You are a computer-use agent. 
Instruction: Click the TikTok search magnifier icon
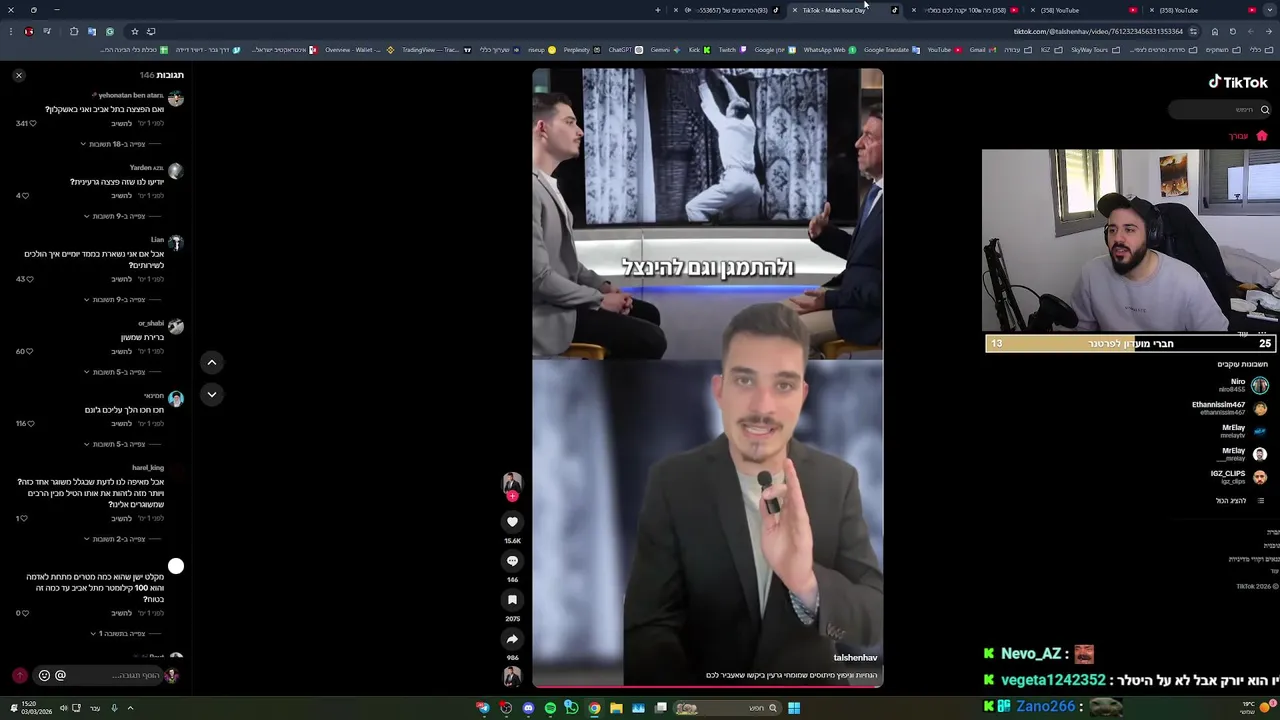tap(1265, 110)
